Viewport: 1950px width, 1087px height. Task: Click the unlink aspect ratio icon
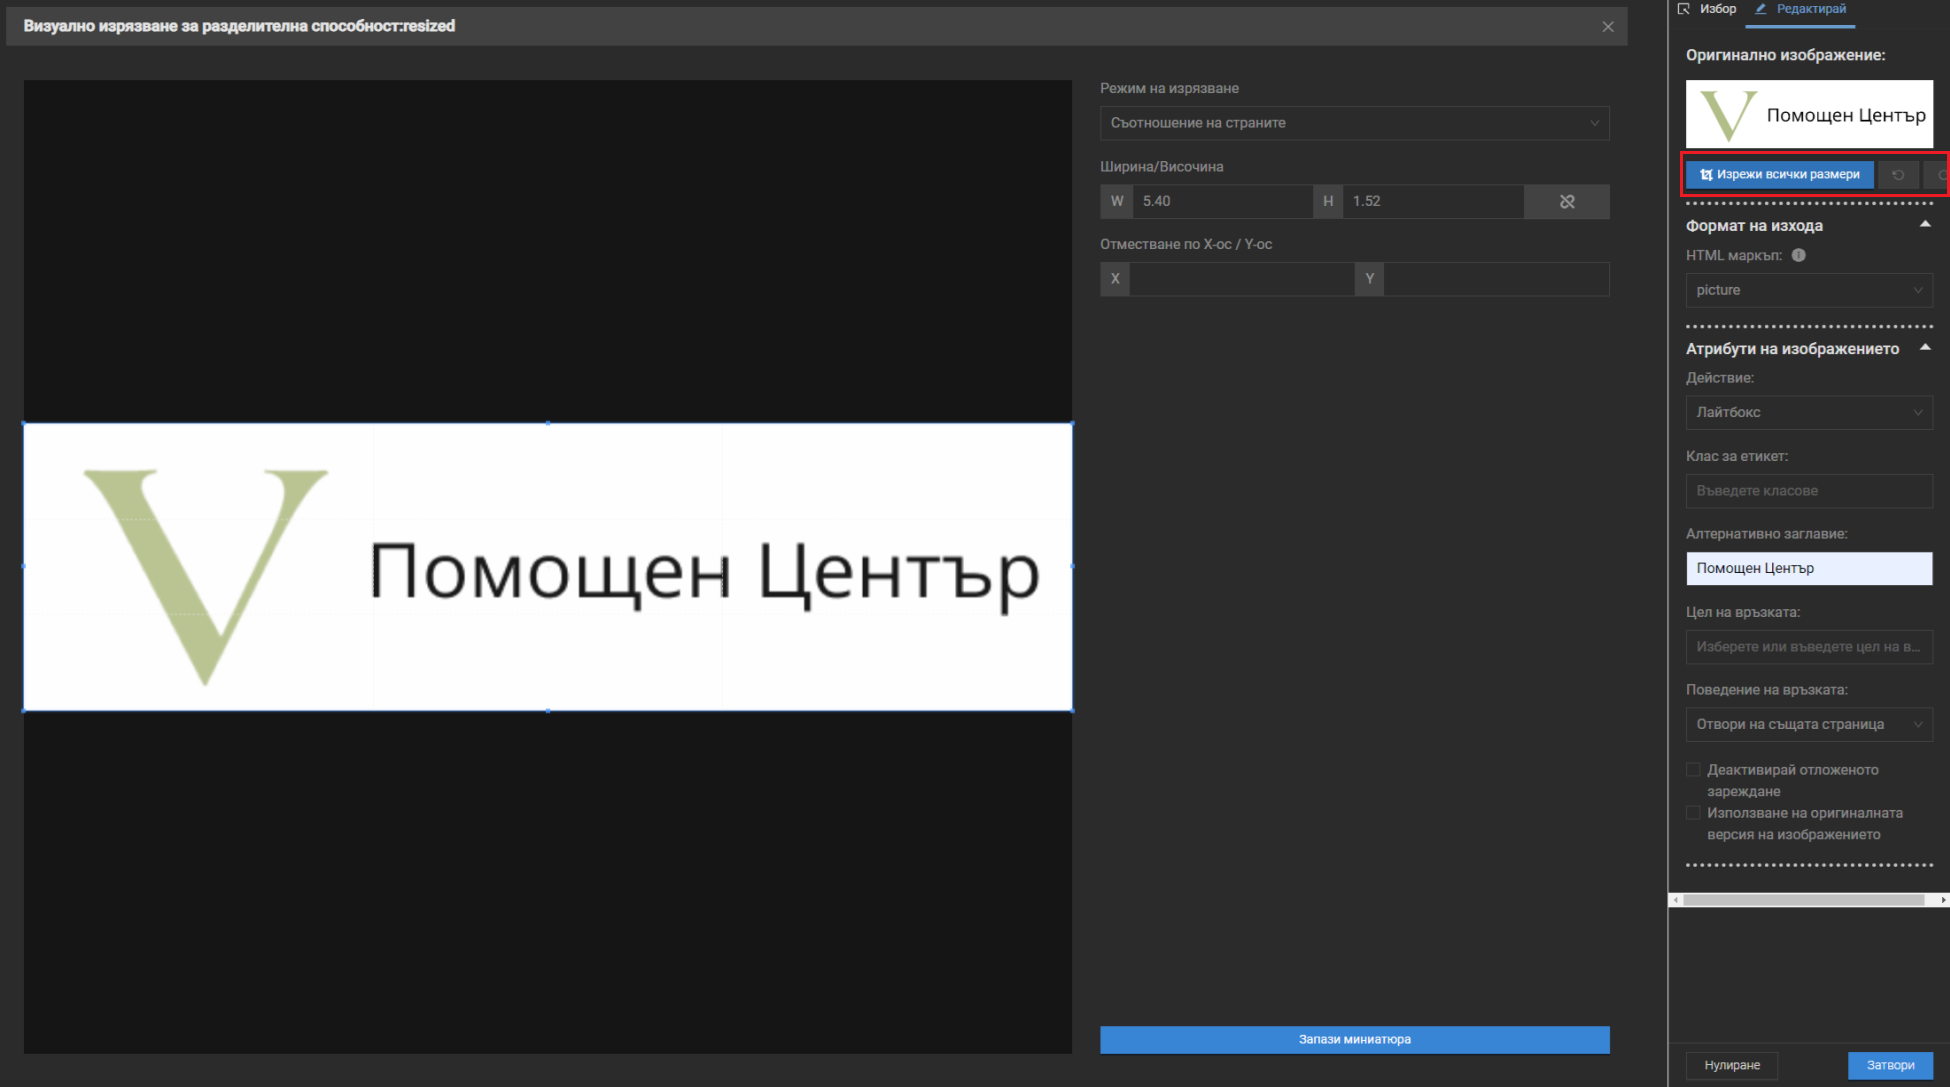coord(1566,201)
